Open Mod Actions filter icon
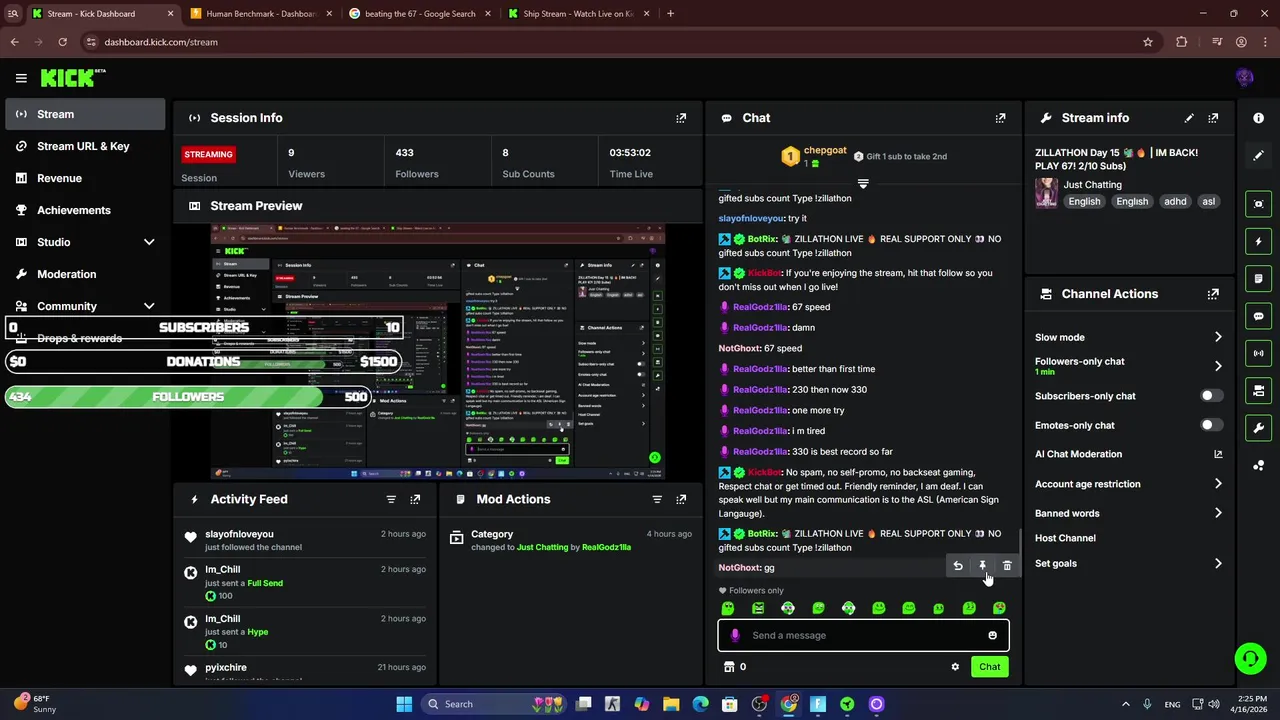The image size is (1280, 720). (x=657, y=499)
